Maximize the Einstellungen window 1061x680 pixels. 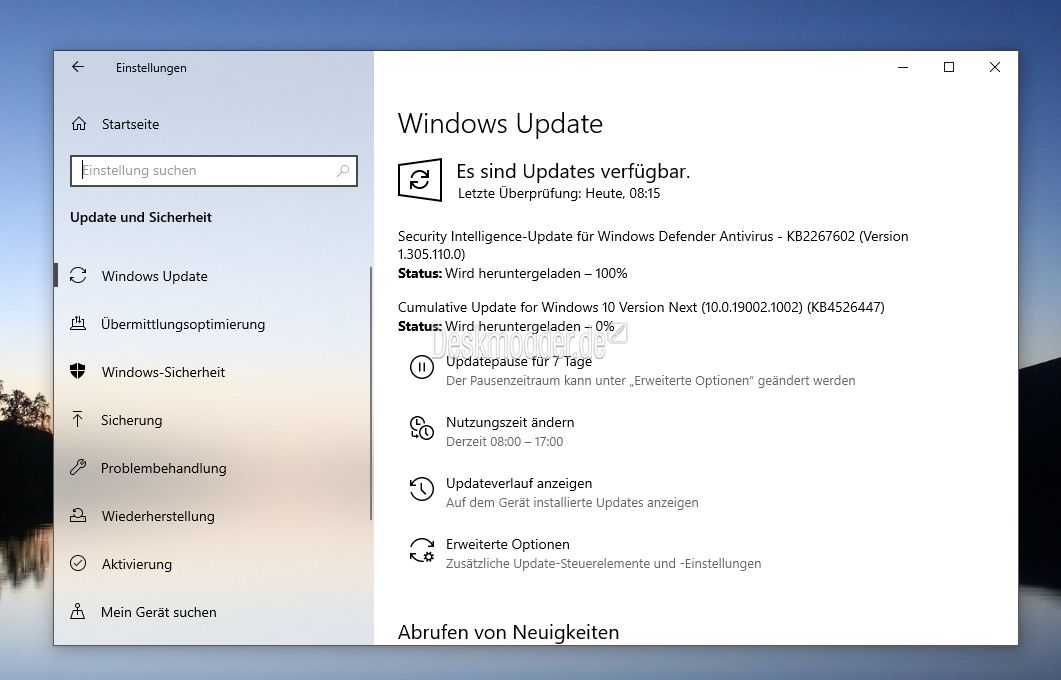pyautogui.click(x=949, y=67)
